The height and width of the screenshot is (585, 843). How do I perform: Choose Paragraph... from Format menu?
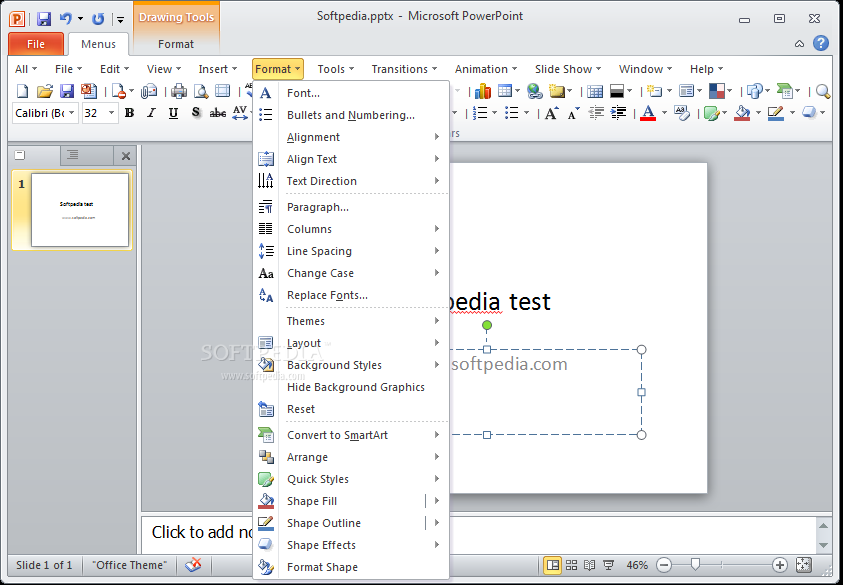pyautogui.click(x=351, y=207)
